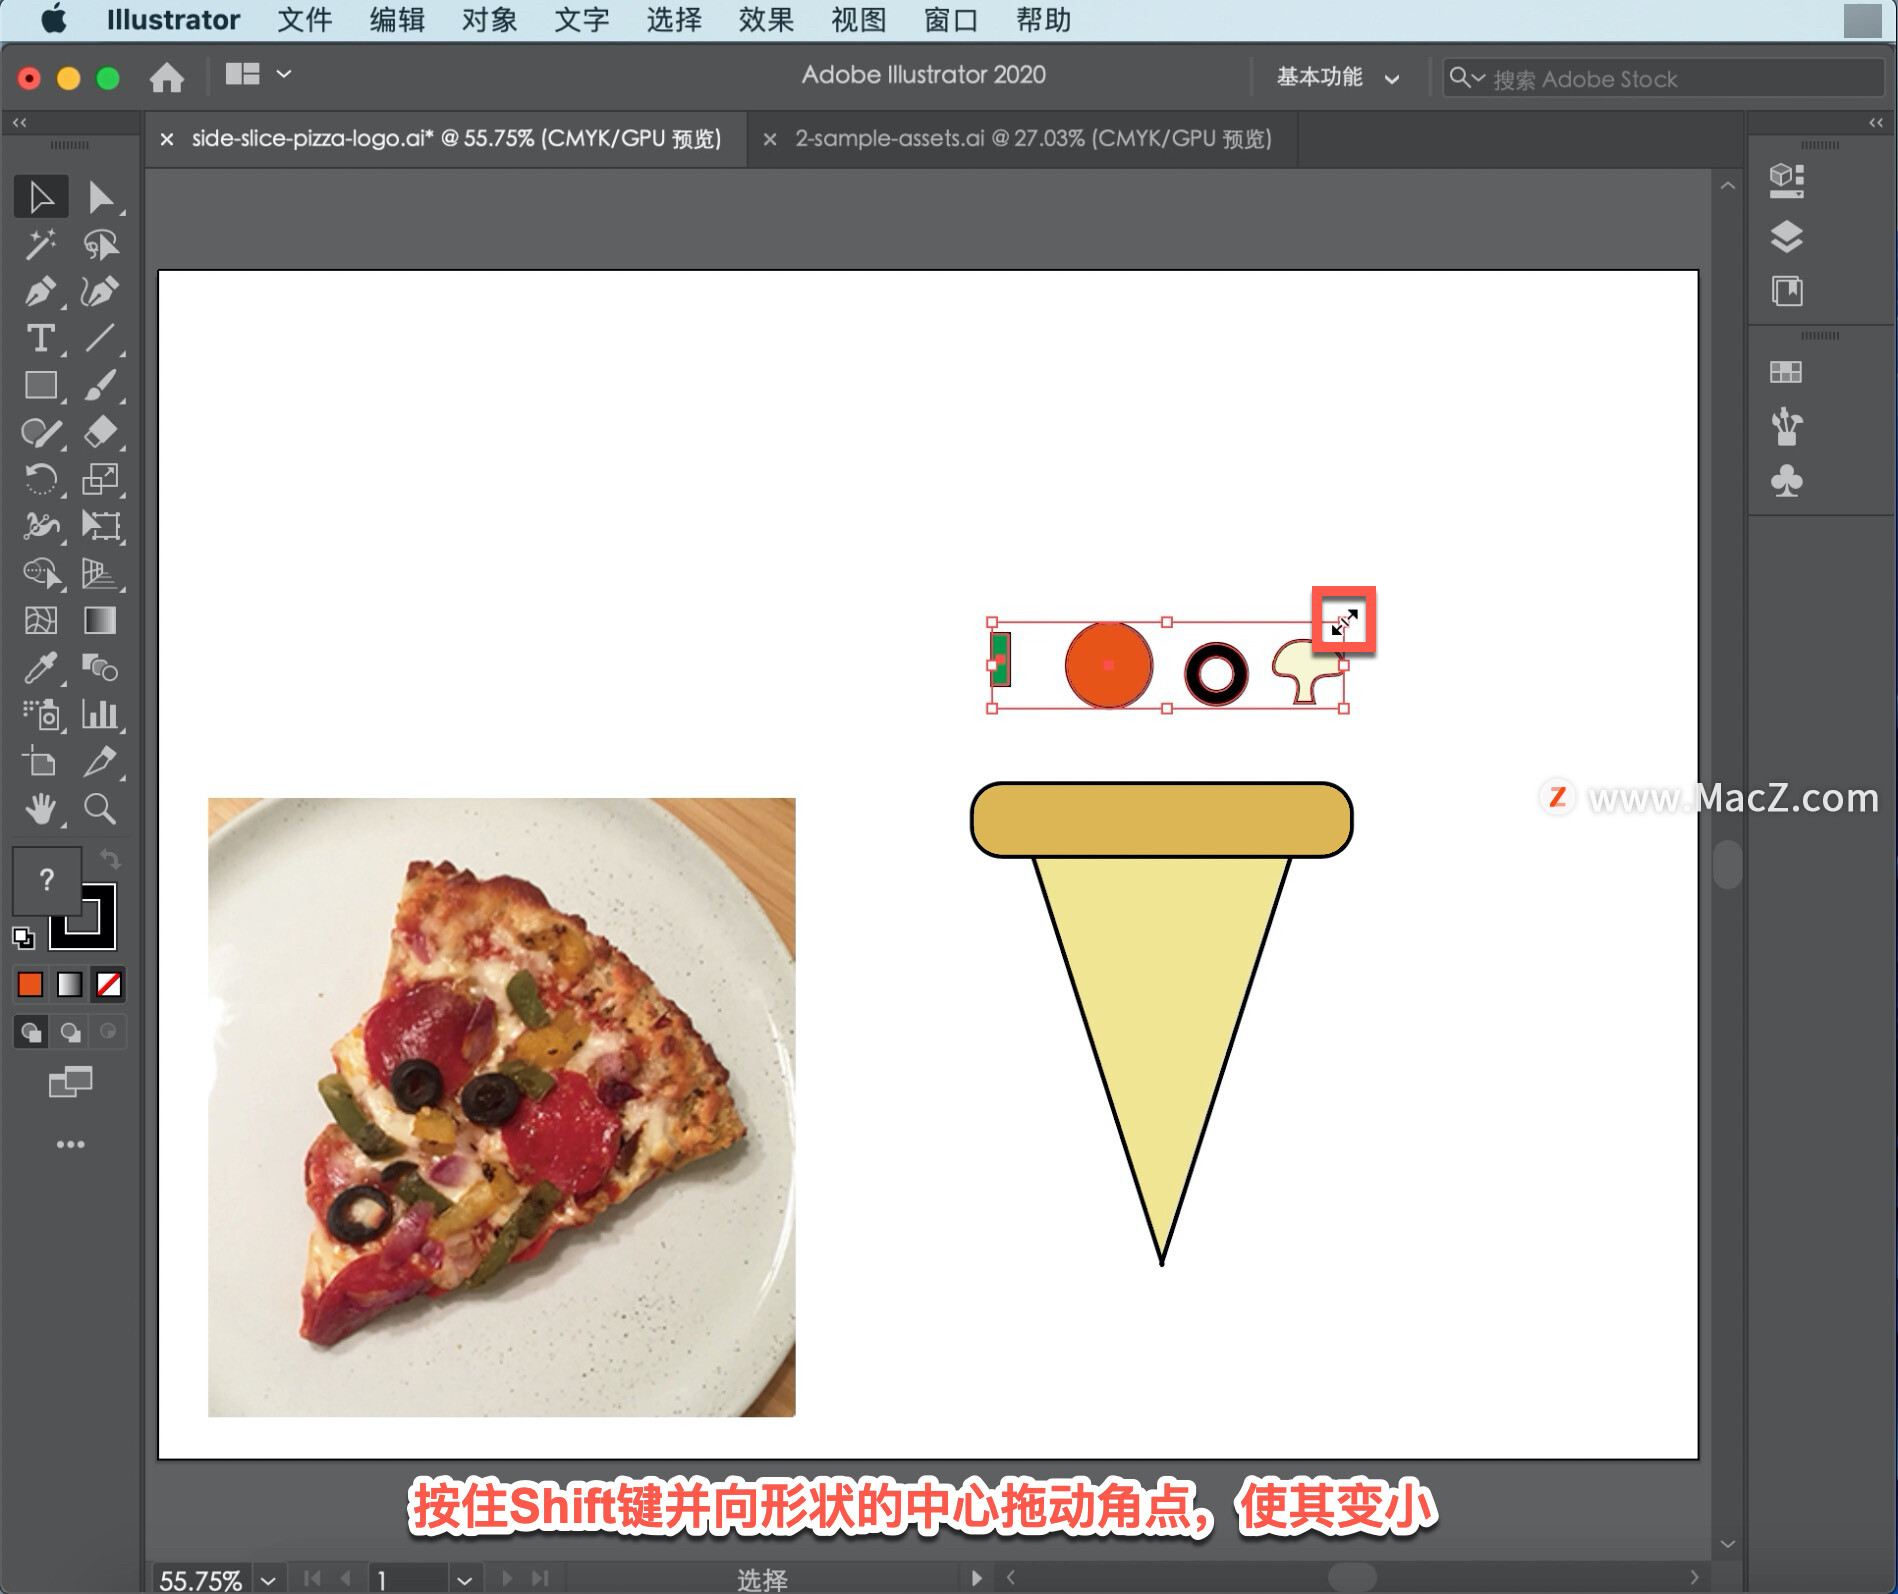This screenshot has height=1594, width=1898.
Task: Change the screen mode
Action: pos(70,1082)
